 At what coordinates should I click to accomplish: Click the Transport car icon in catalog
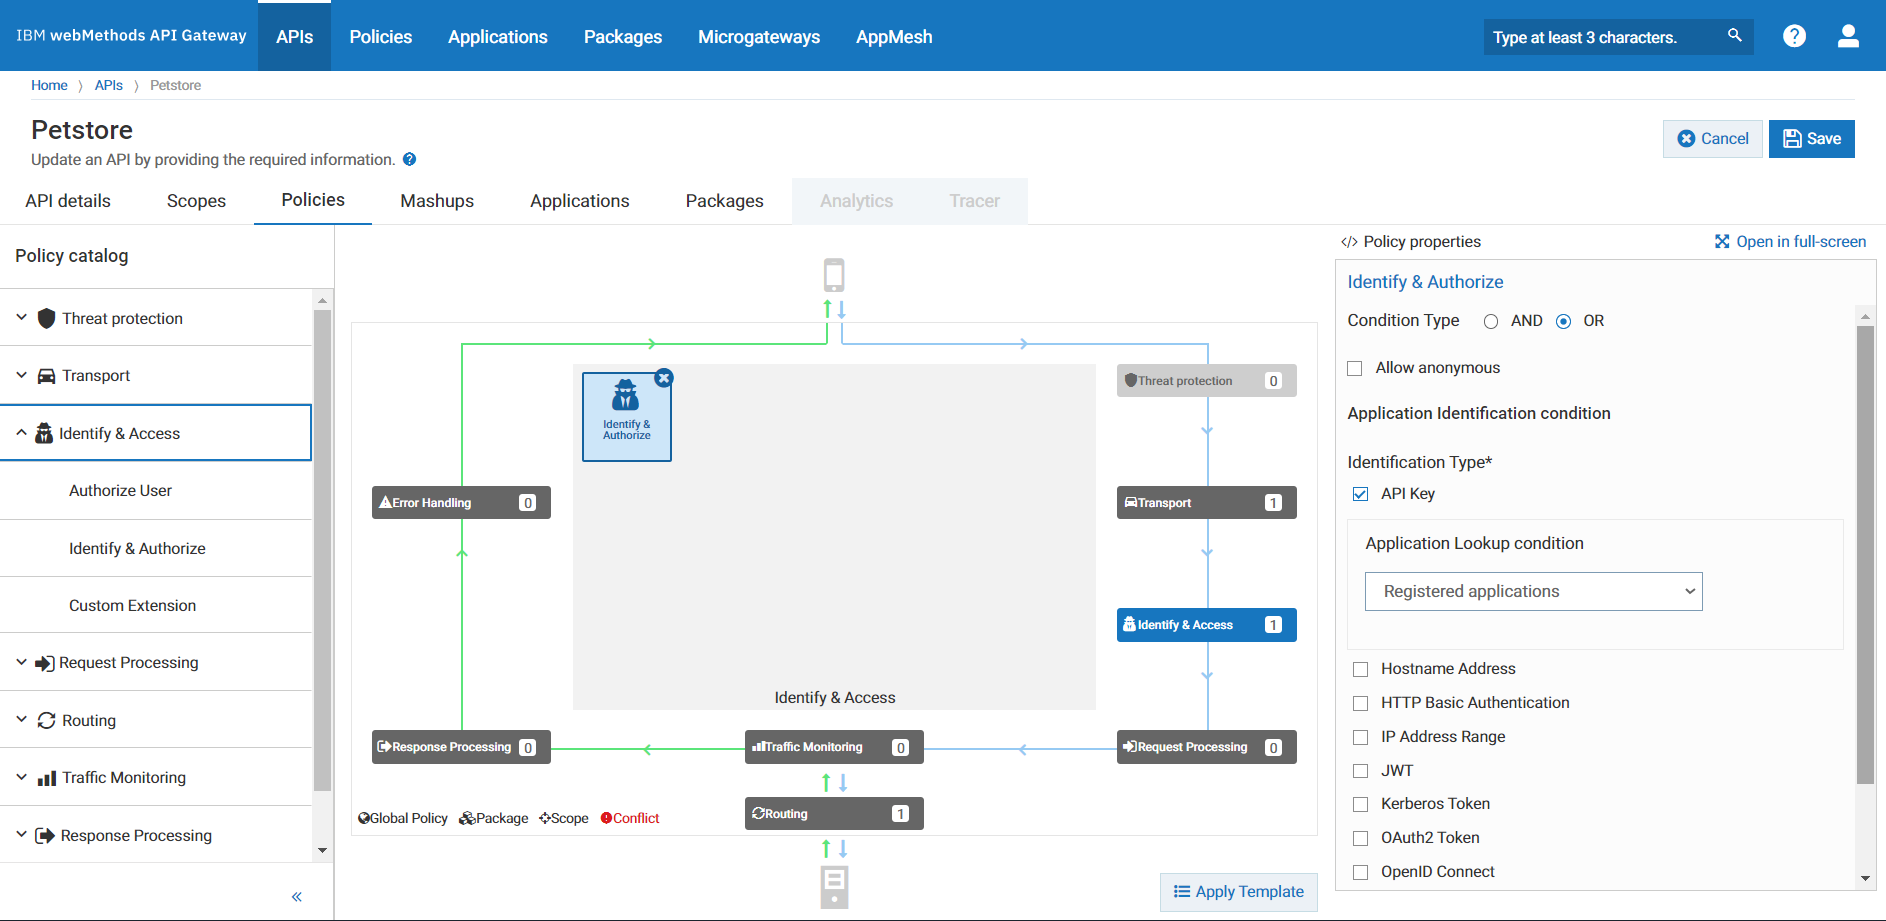point(46,376)
